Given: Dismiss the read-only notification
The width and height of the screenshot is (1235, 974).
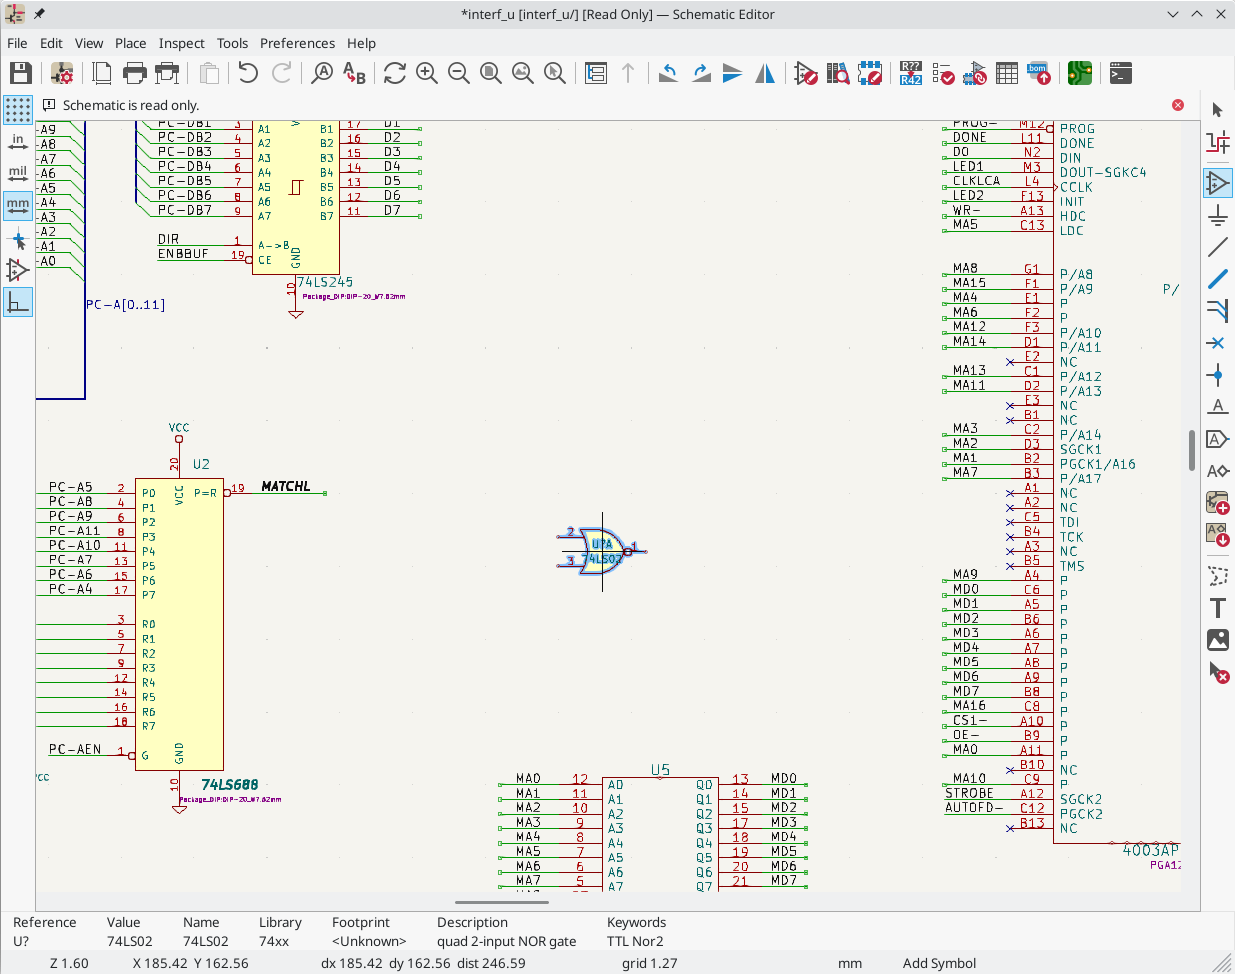Looking at the screenshot, I should (x=1178, y=105).
